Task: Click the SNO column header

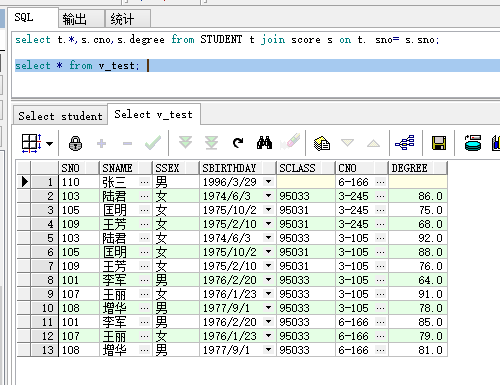Action: (79, 168)
